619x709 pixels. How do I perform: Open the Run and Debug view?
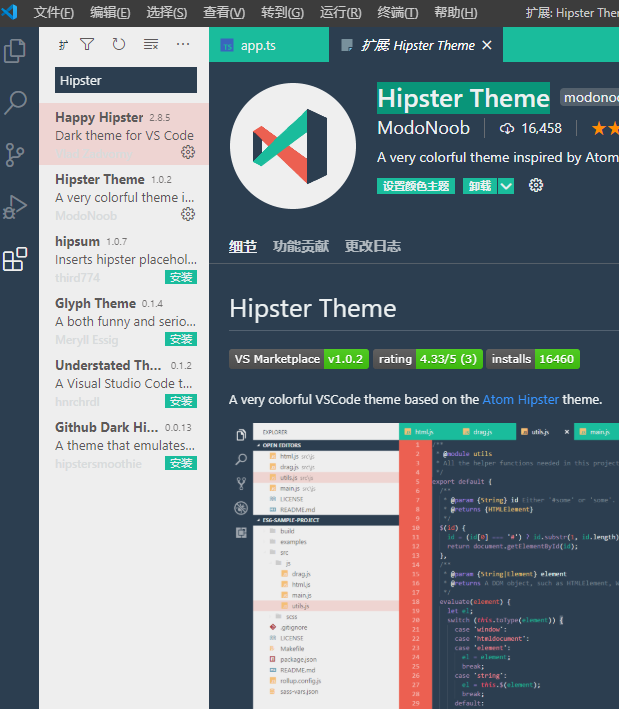click(15, 207)
